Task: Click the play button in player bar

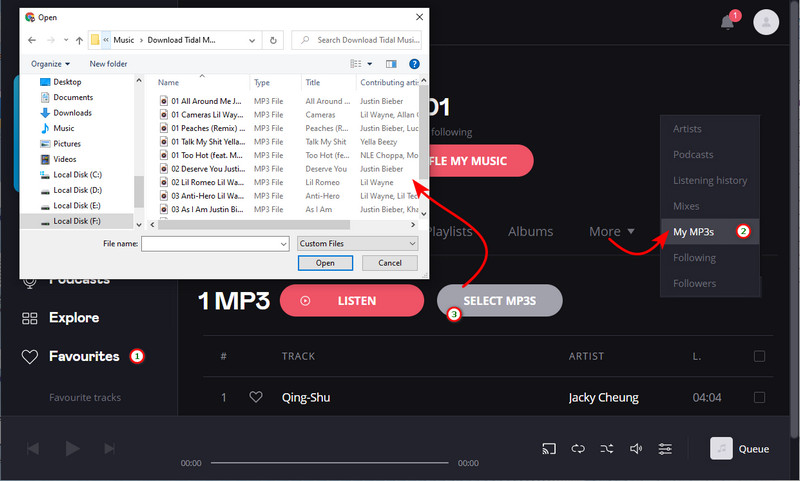Action: tap(72, 448)
